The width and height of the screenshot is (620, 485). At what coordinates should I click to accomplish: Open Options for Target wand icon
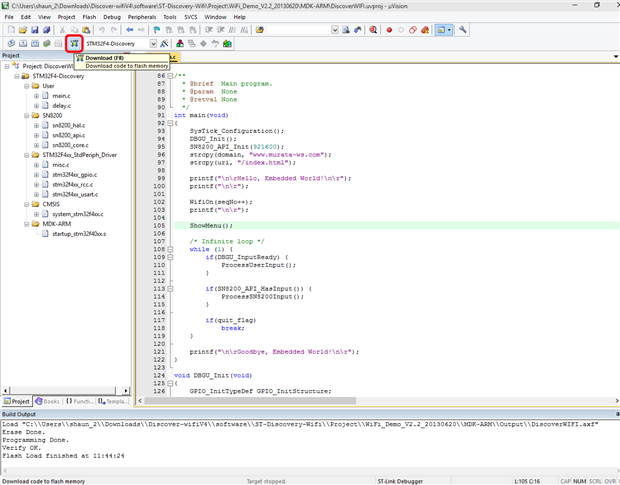click(164, 44)
